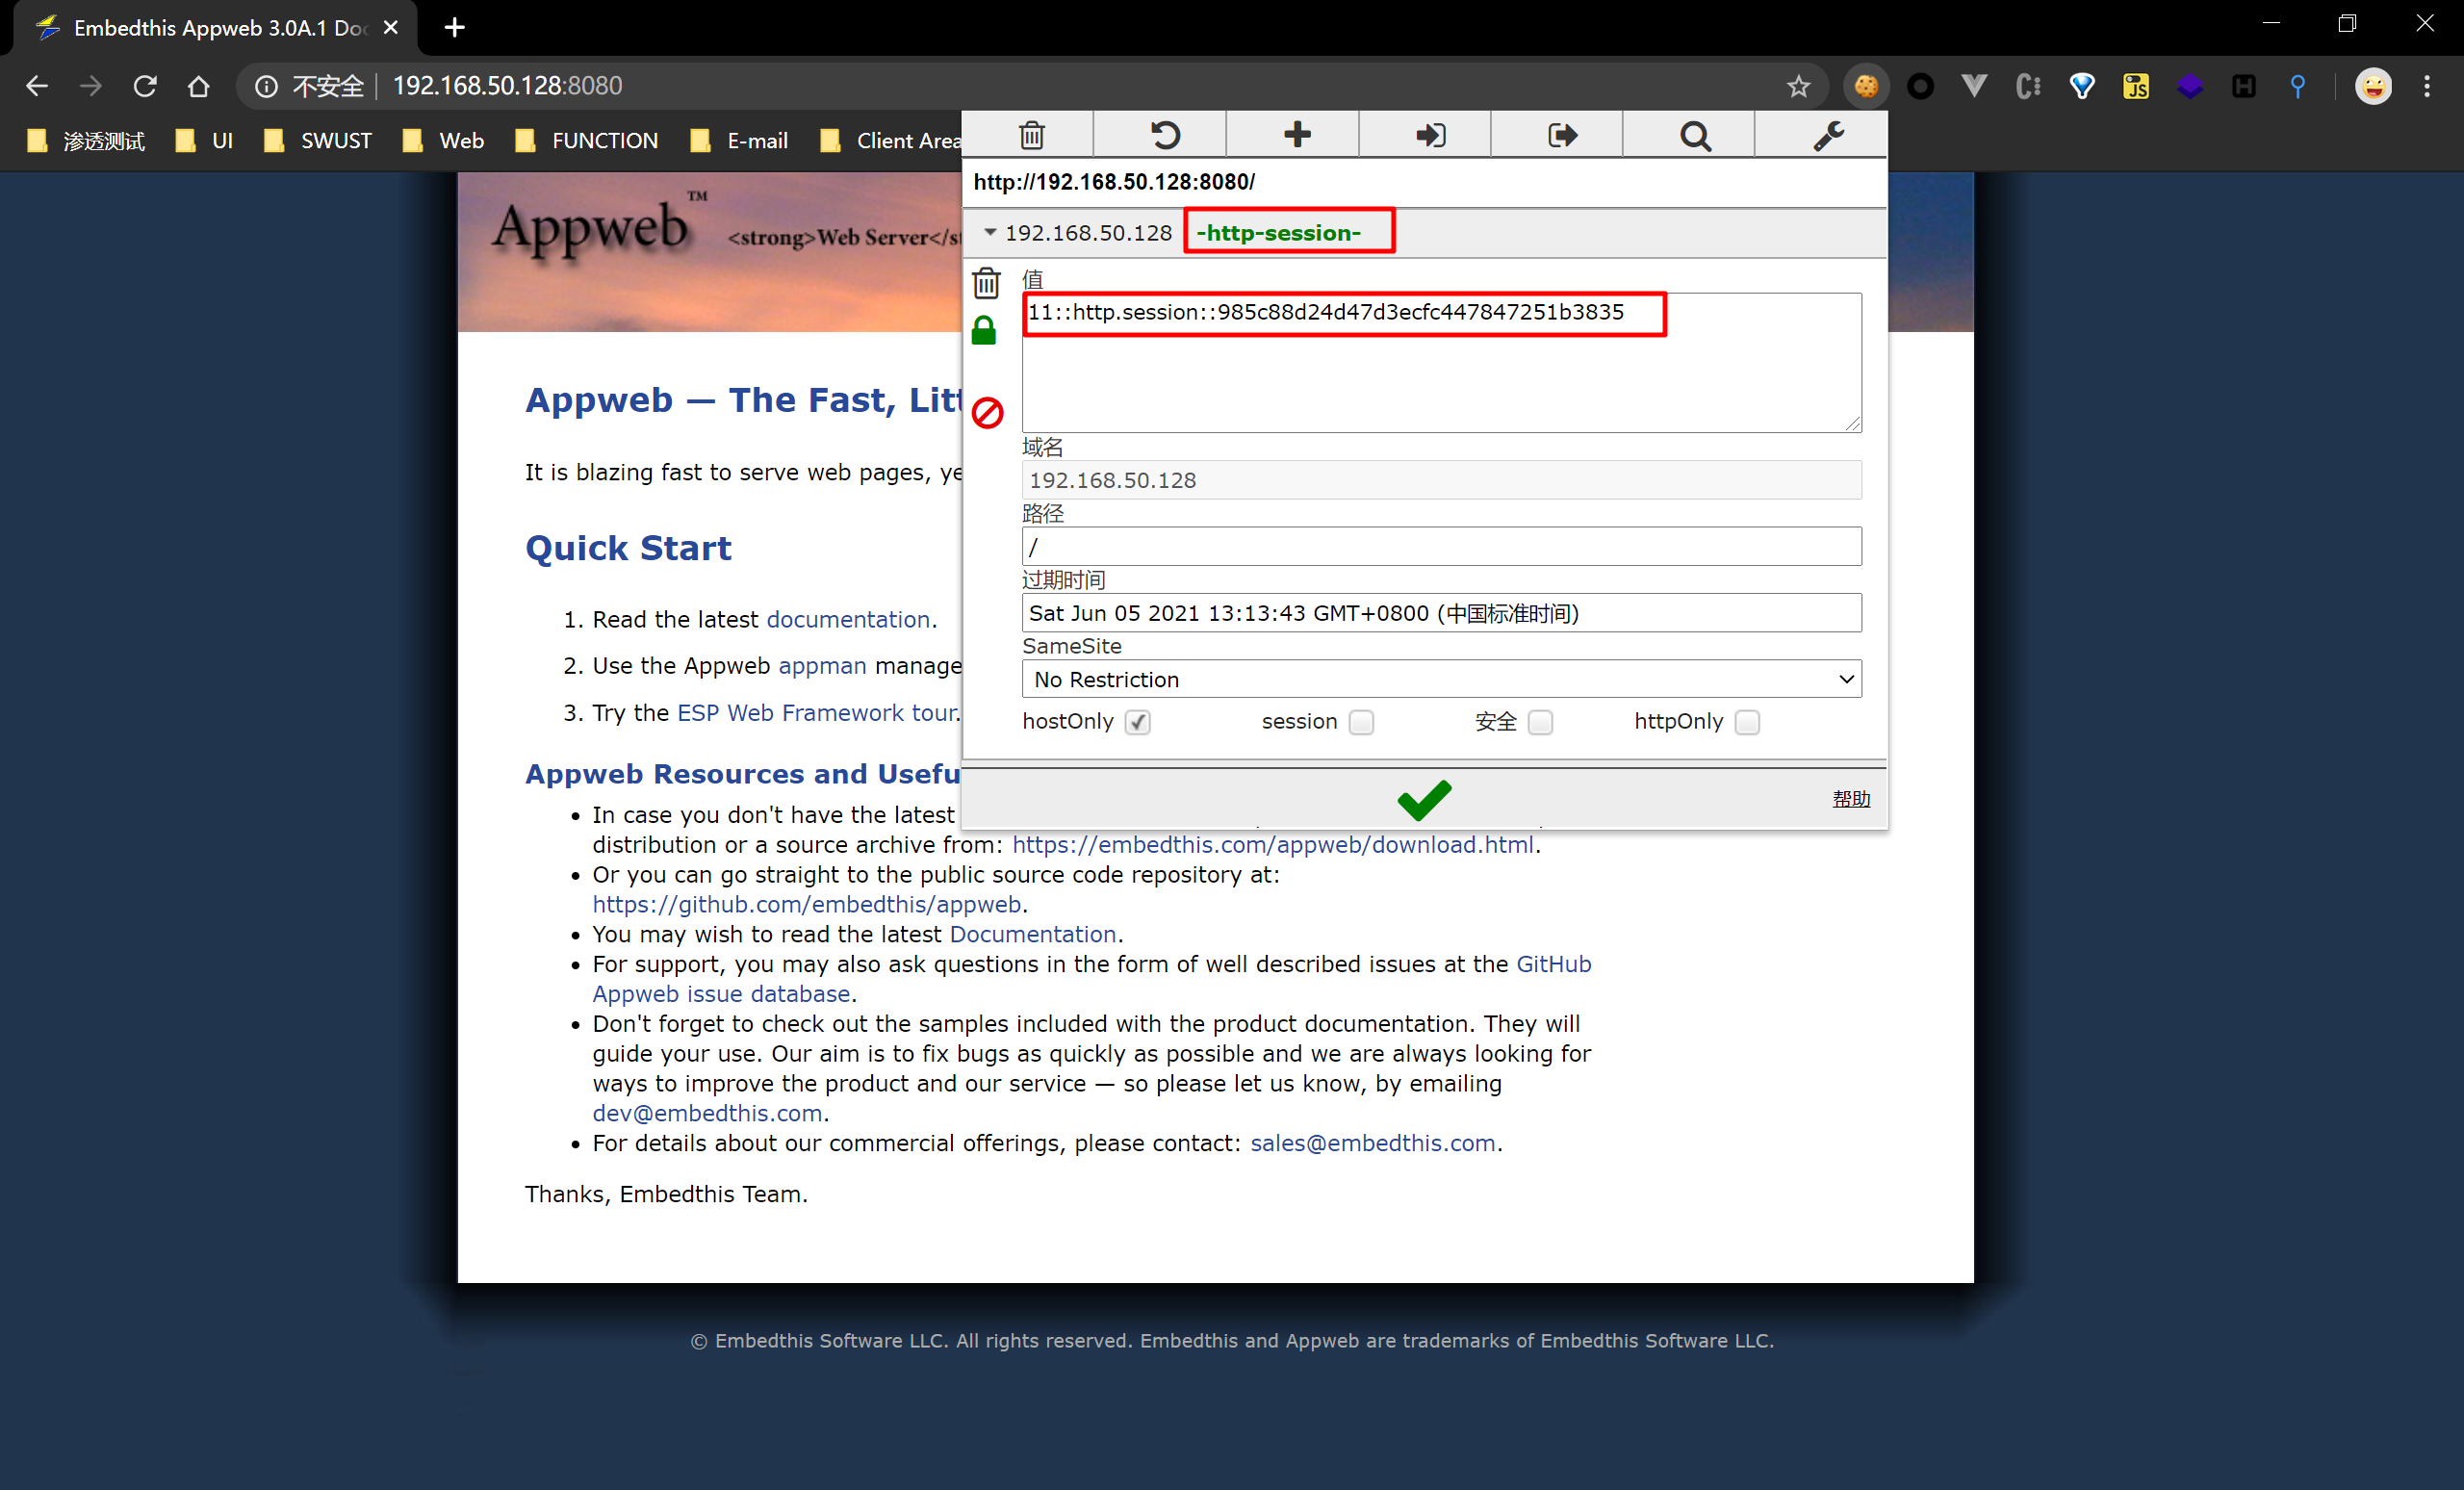The height and width of the screenshot is (1490, 2464).
Task: Toggle the session checkbox
Action: click(1361, 722)
